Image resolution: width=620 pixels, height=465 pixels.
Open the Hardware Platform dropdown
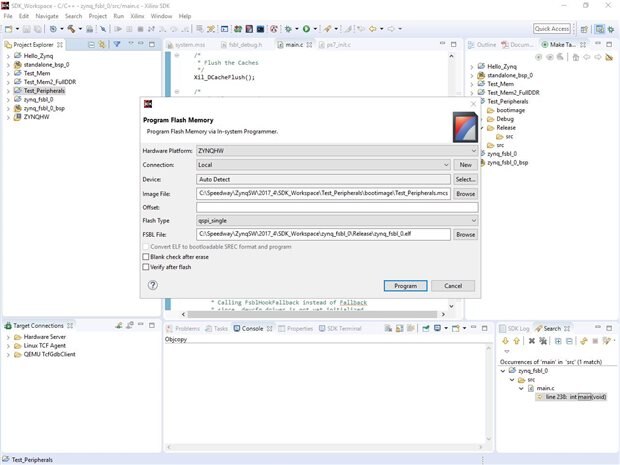click(x=337, y=150)
